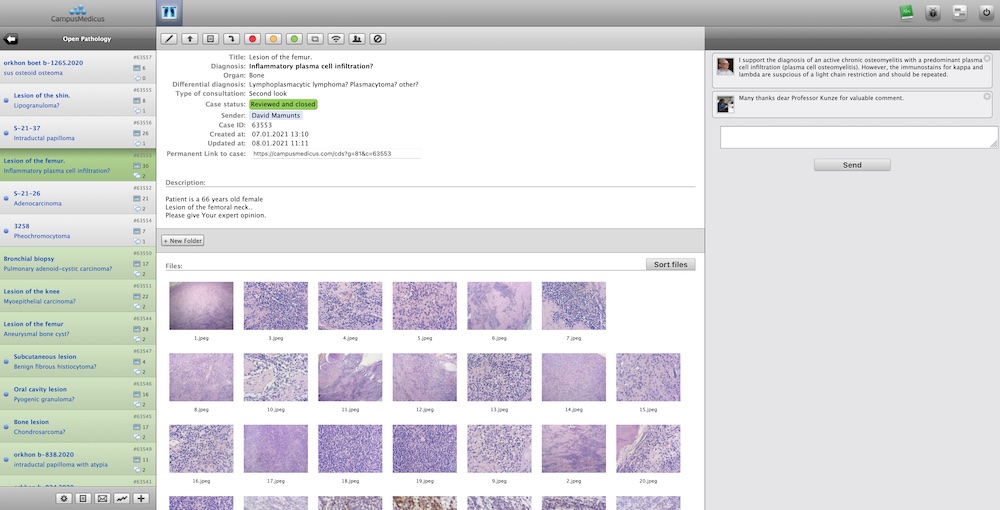This screenshot has height=510, width=1000.
Task: Open the green Abc book icon
Action: [x=906, y=13]
